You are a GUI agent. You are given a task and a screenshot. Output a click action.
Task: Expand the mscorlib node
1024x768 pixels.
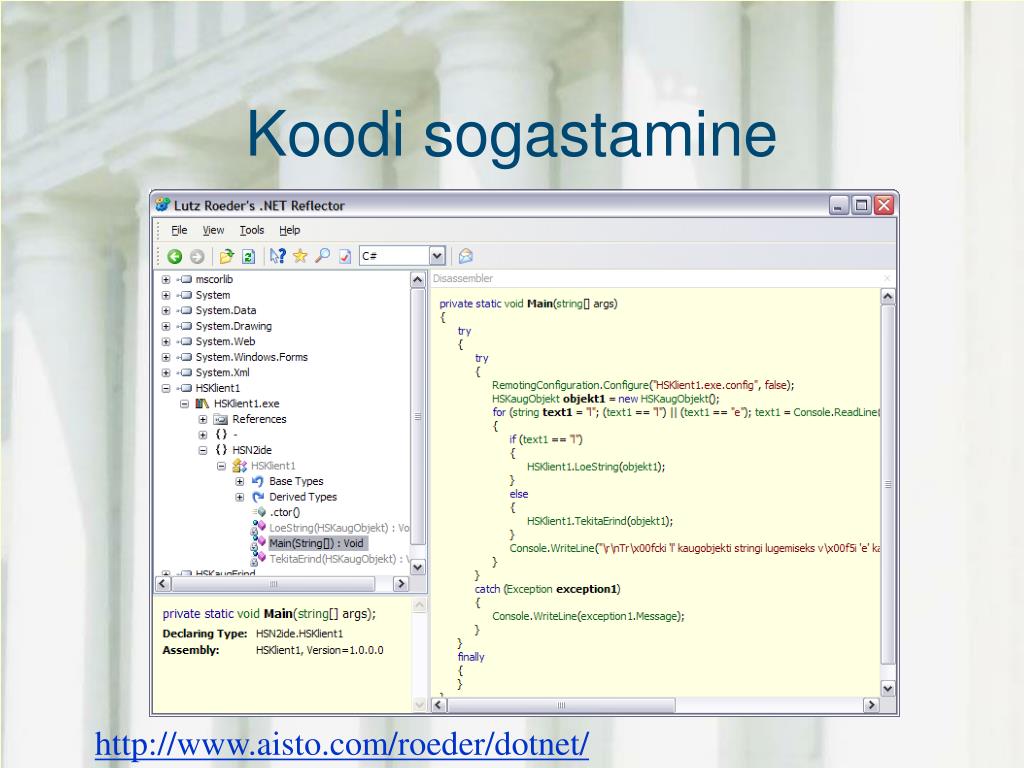pos(166,280)
